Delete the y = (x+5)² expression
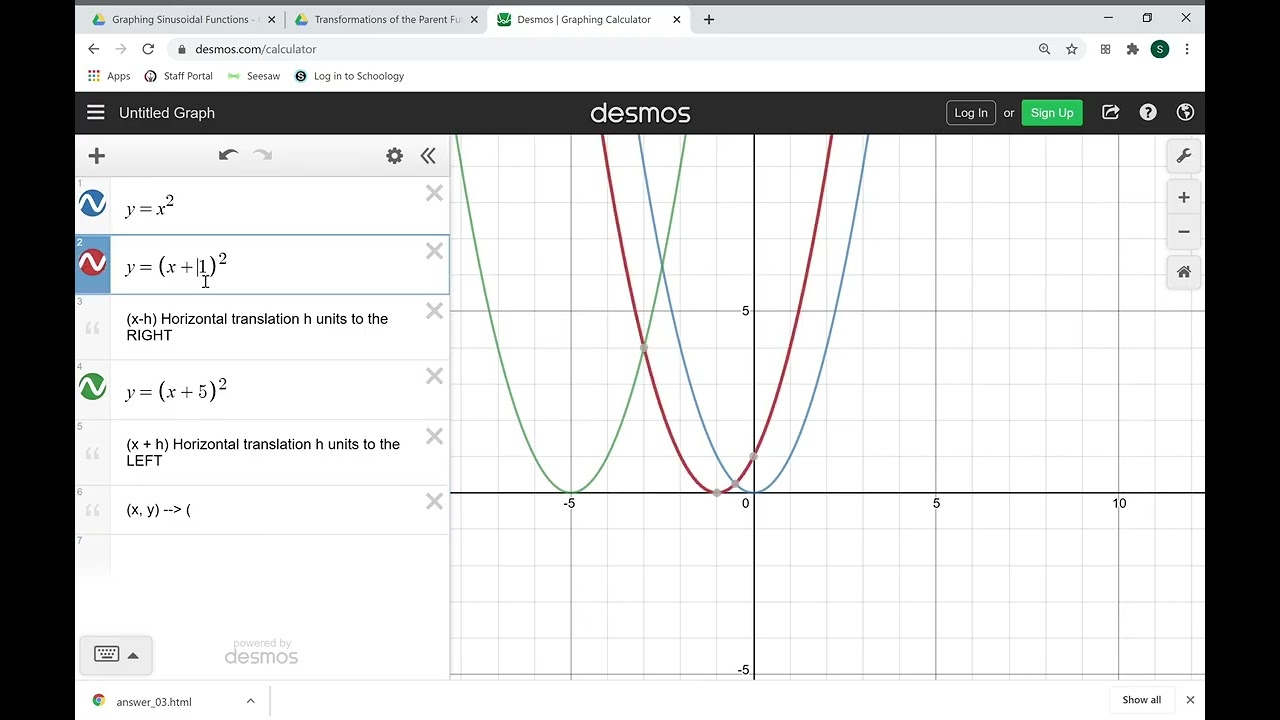Screen dimensions: 1280x720 click(434, 376)
